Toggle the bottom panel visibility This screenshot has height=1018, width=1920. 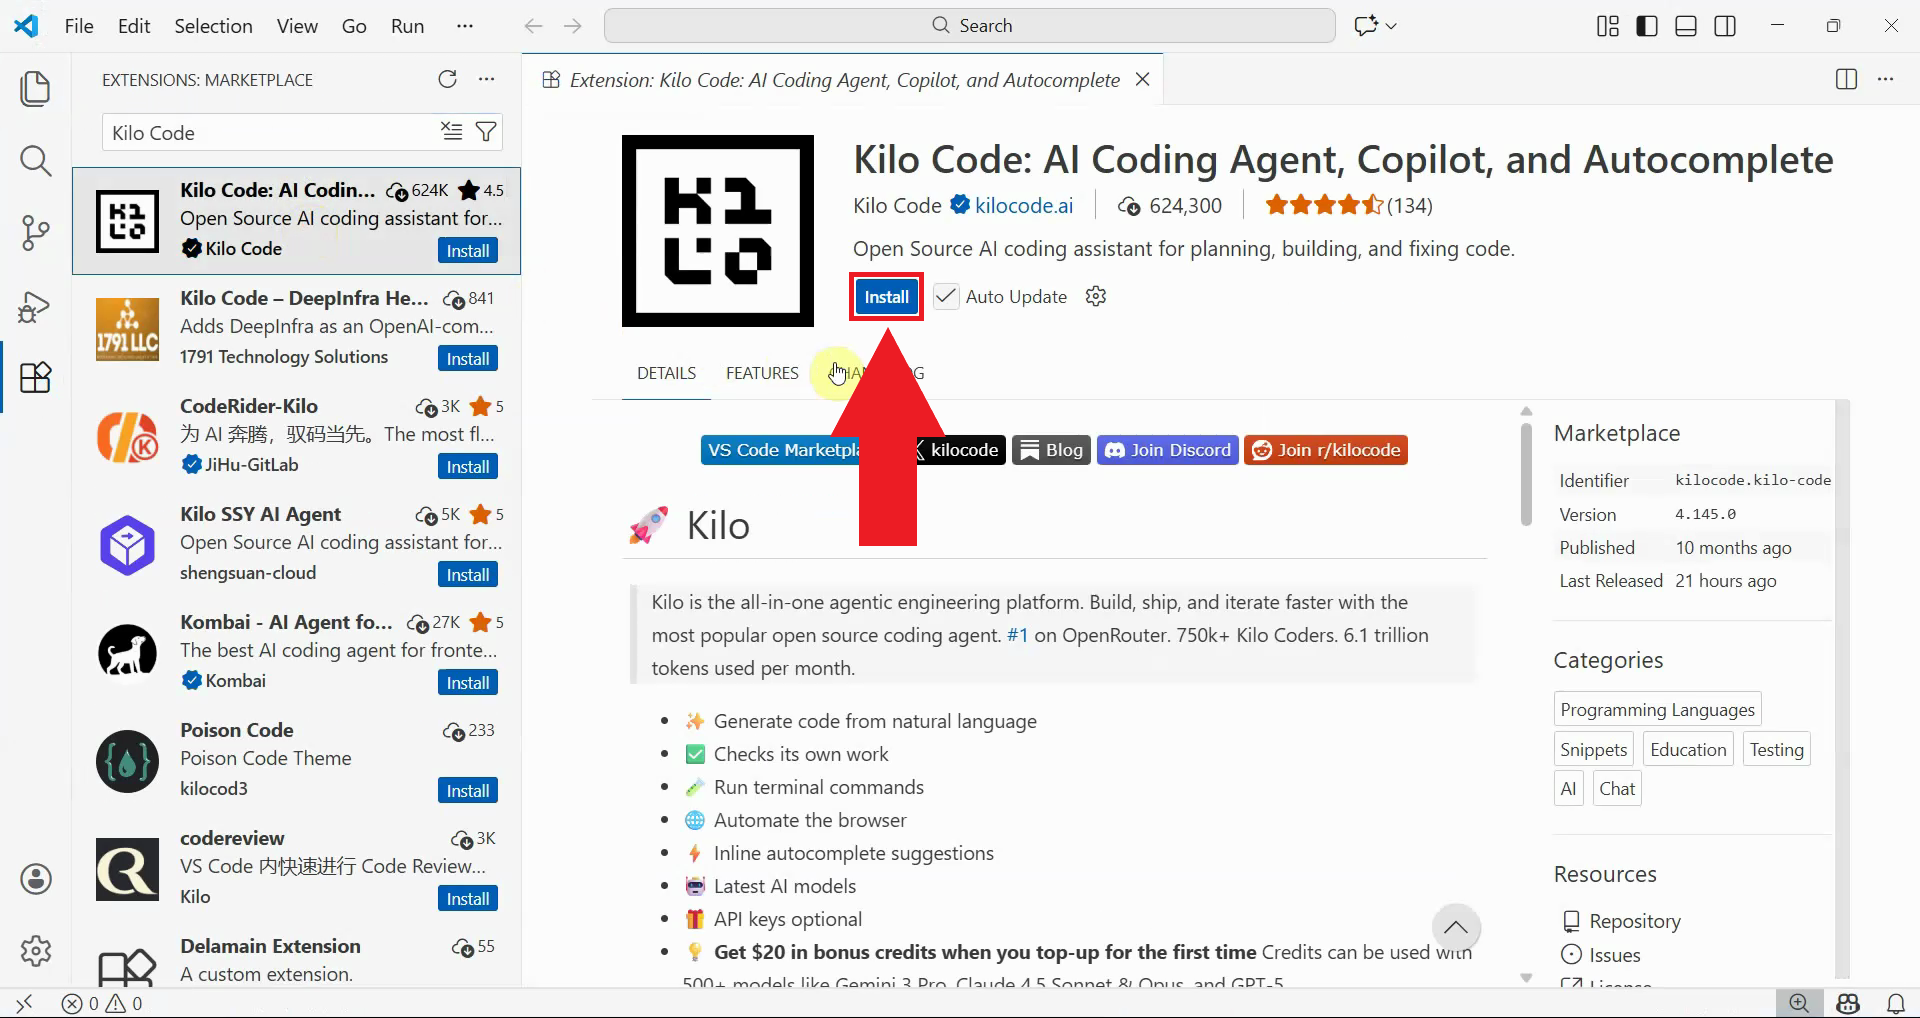click(1685, 25)
